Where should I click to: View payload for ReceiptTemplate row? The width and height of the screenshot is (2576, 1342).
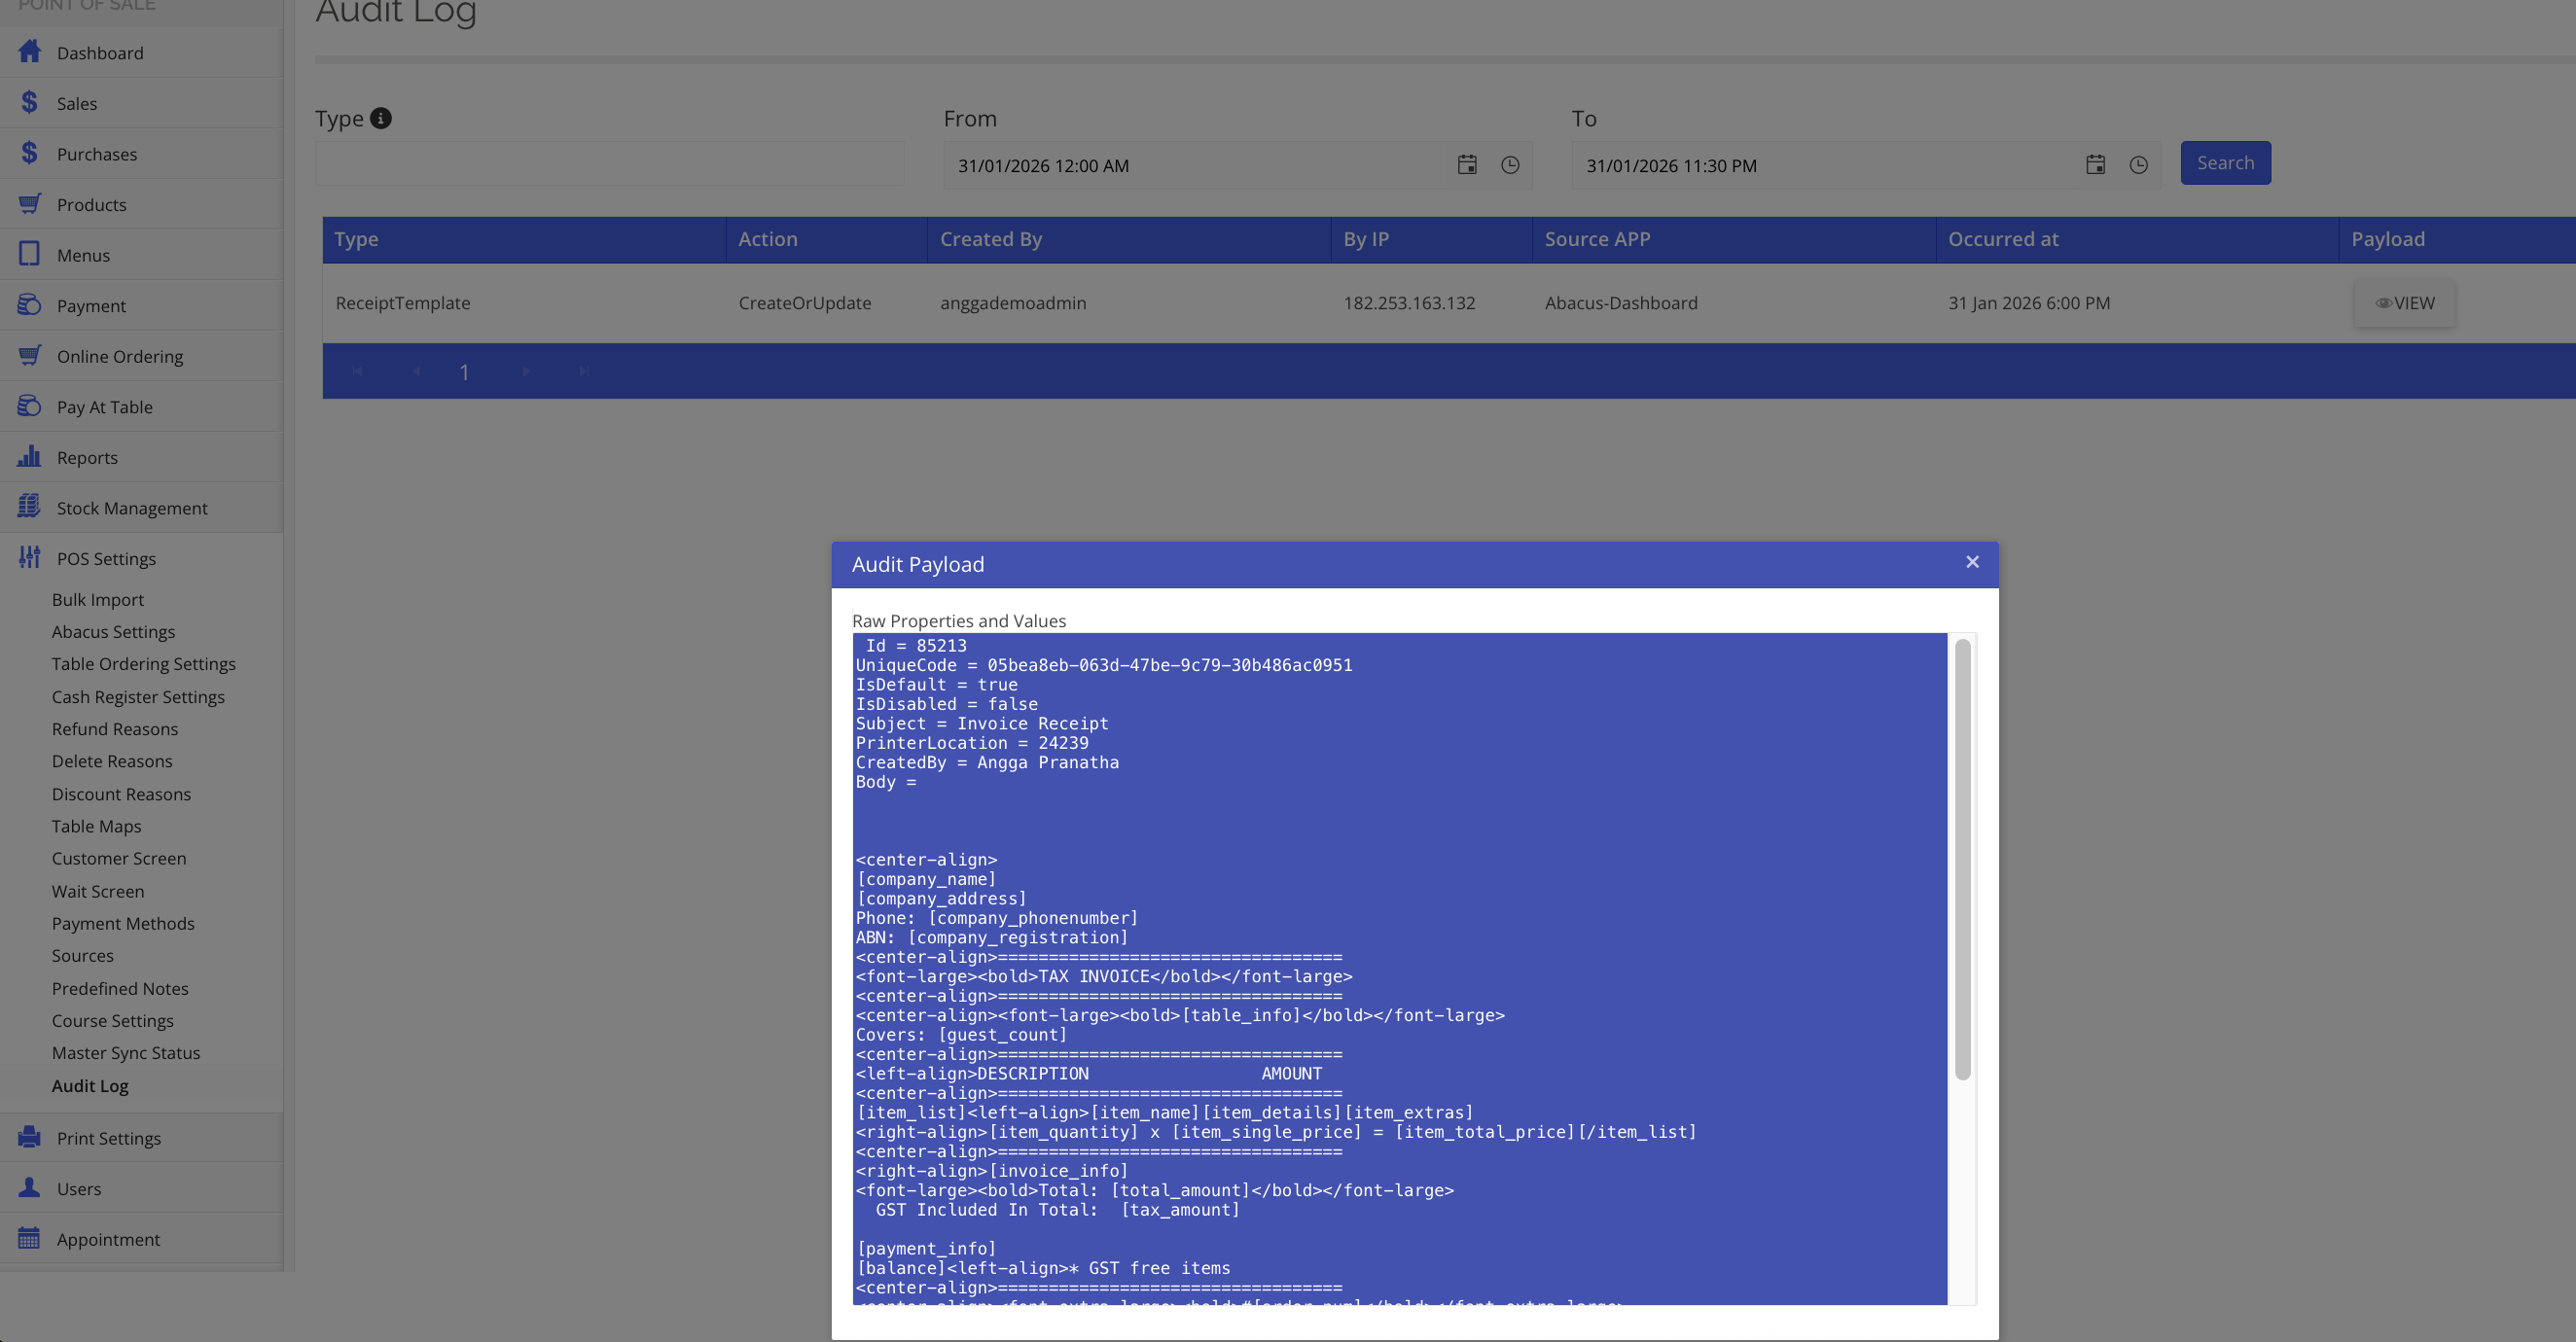tap(2404, 303)
